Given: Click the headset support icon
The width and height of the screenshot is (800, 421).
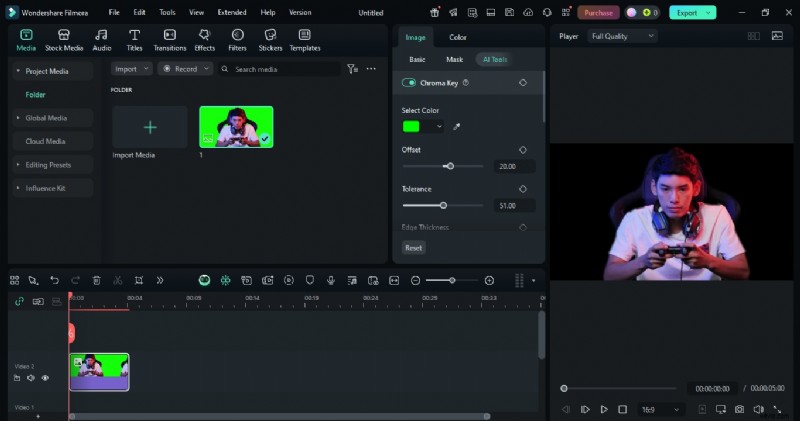Looking at the screenshot, I should pos(547,12).
